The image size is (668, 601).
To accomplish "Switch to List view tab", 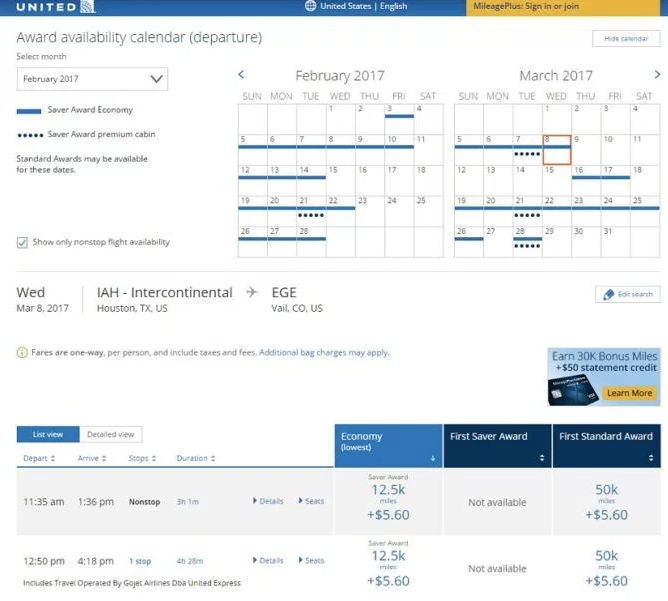I will pyautogui.click(x=48, y=434).
